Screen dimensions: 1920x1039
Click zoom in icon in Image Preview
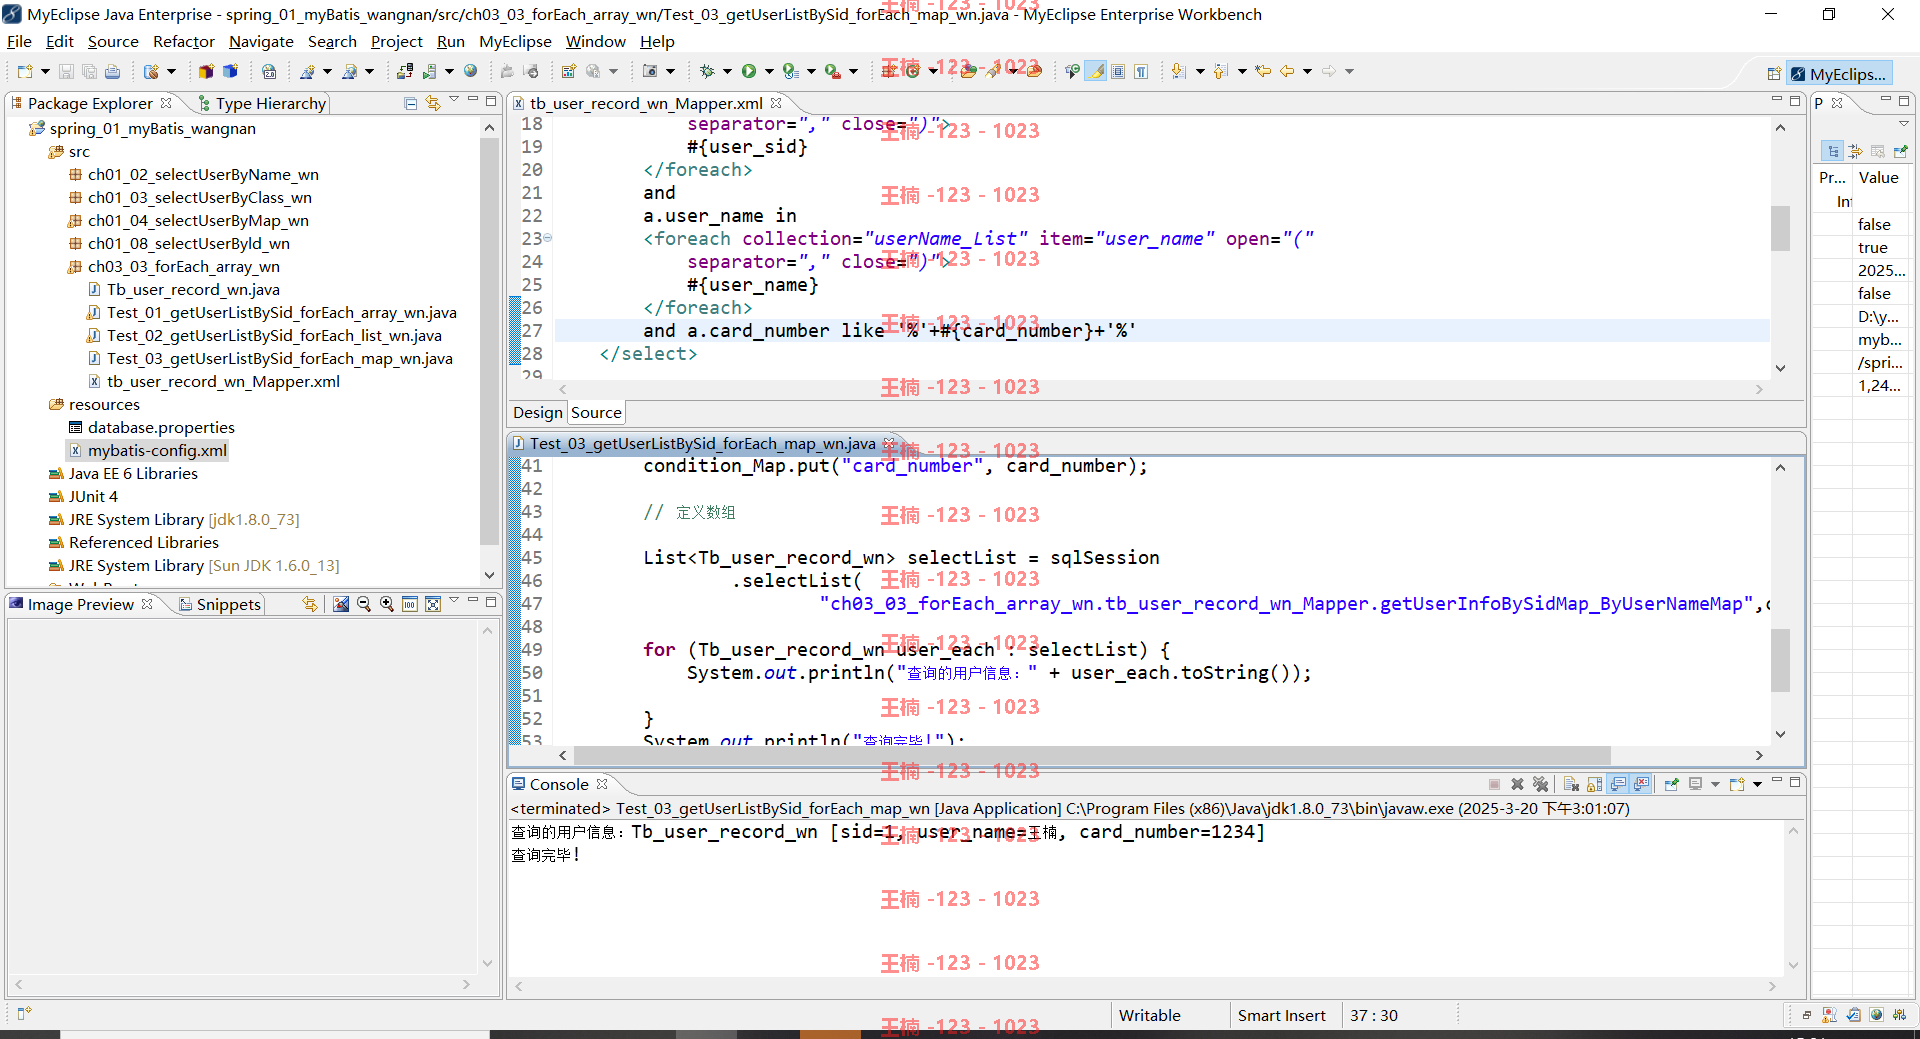pyautogui.click(x=387, y=604)
